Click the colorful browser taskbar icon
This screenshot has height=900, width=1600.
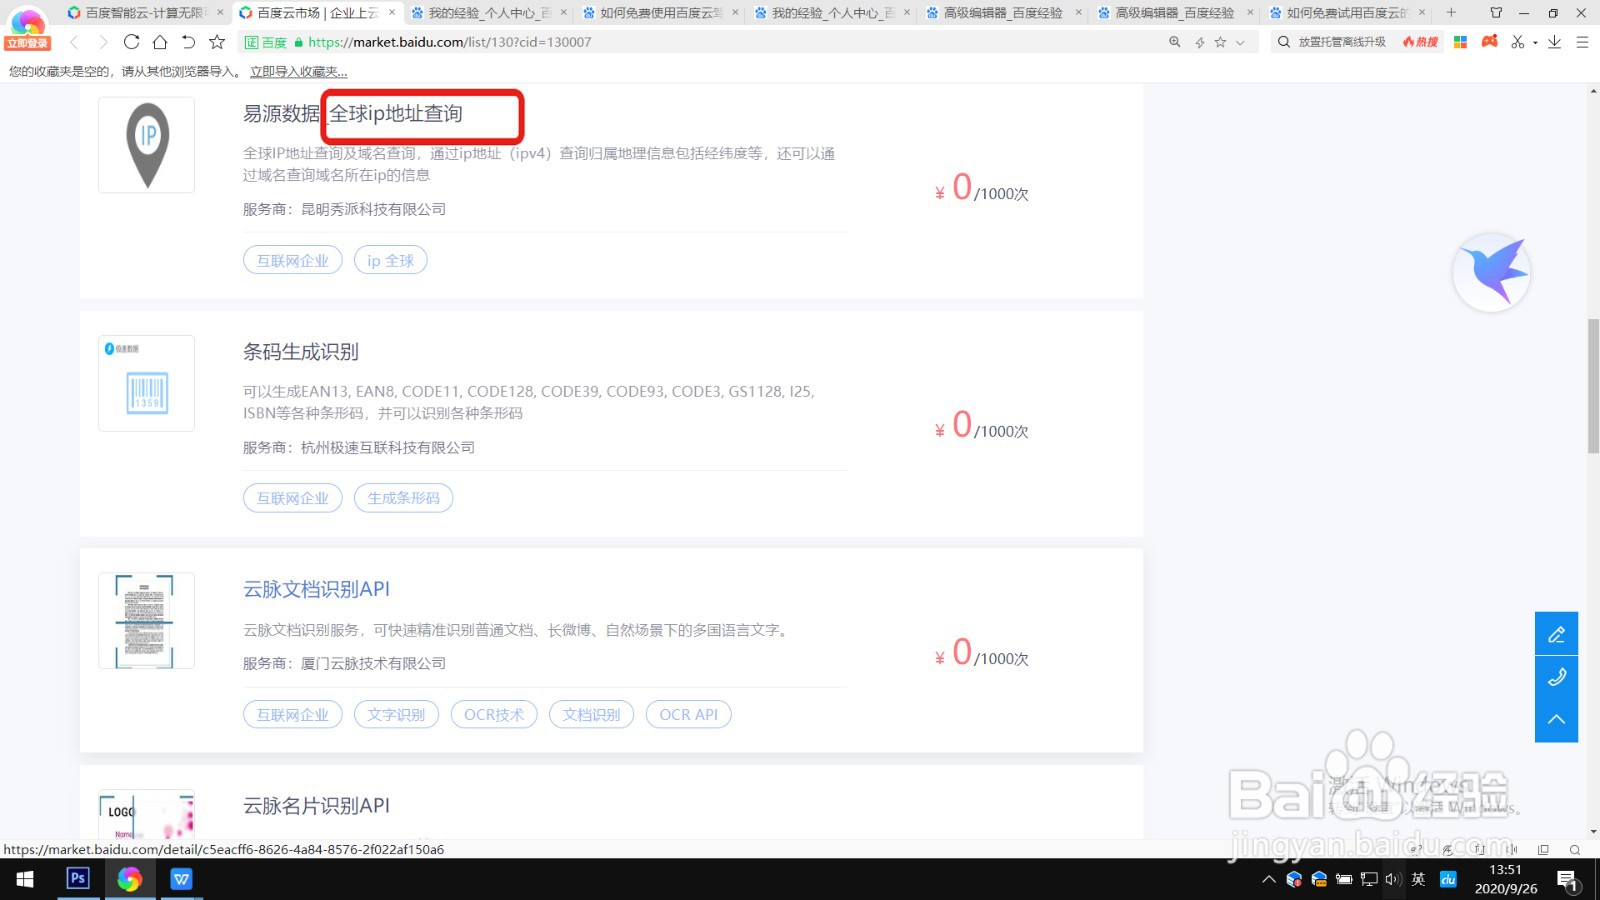pyautogui.click(x=129, y=879)
